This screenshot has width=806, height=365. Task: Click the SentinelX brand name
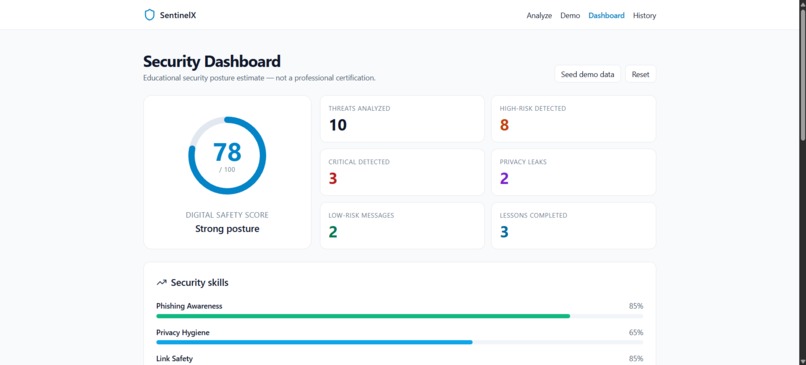click(178, 15)
